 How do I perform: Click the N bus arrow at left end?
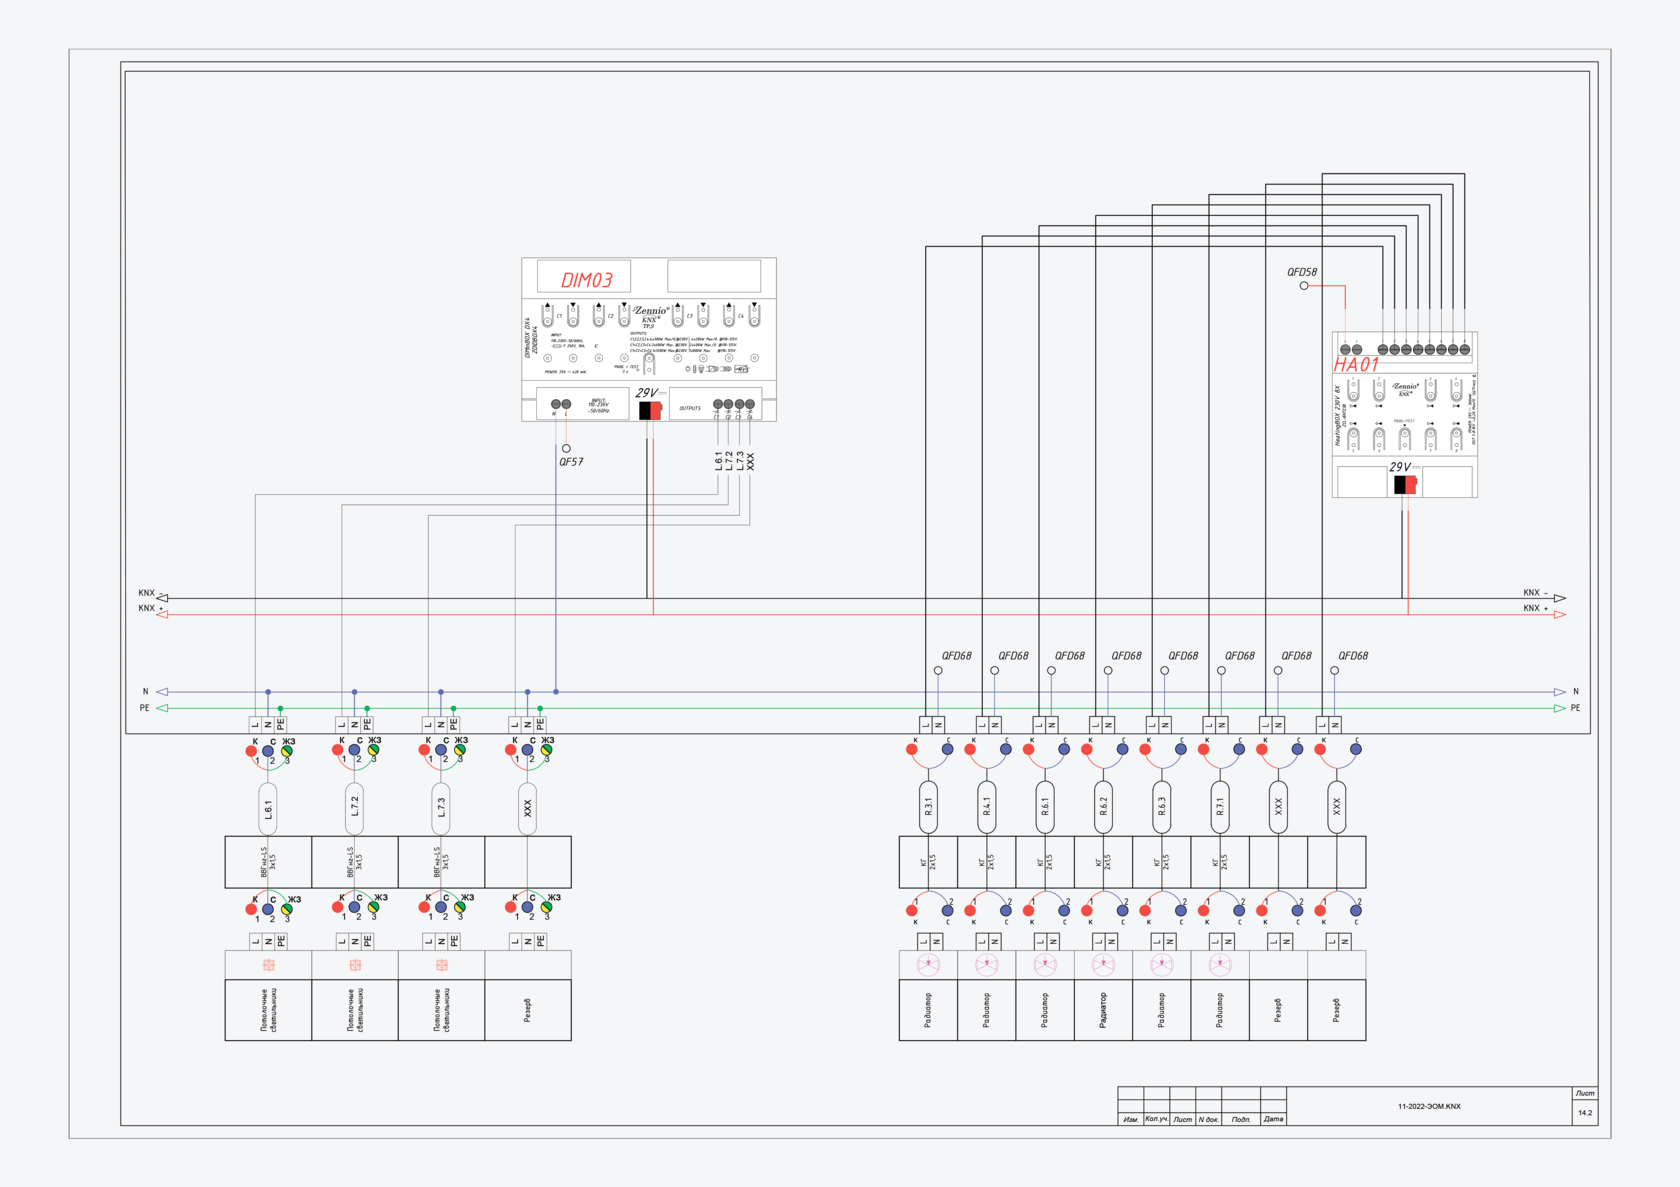tap(162, 692)
